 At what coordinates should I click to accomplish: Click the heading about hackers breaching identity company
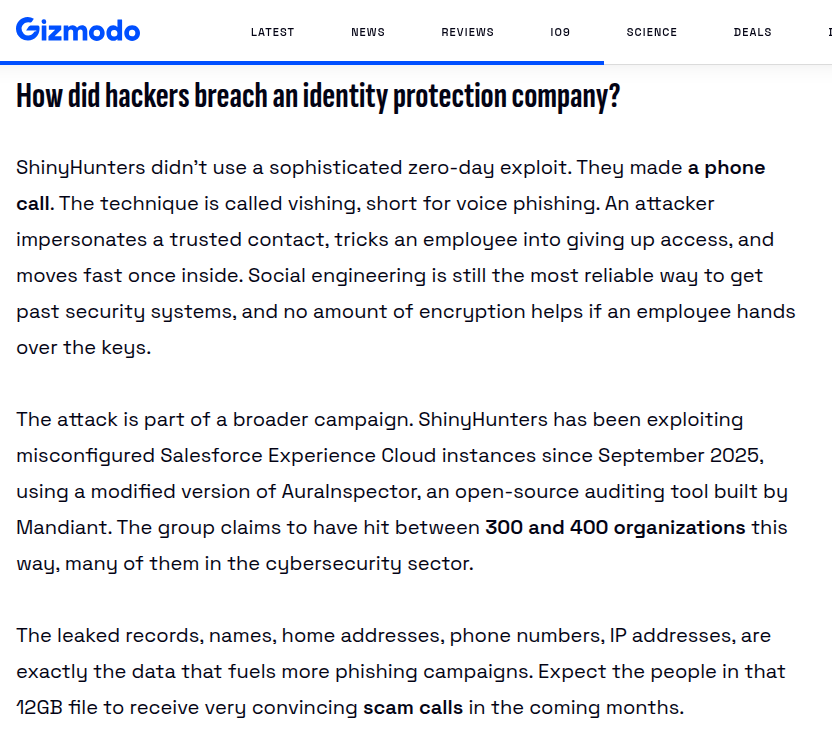coord(318,96)
